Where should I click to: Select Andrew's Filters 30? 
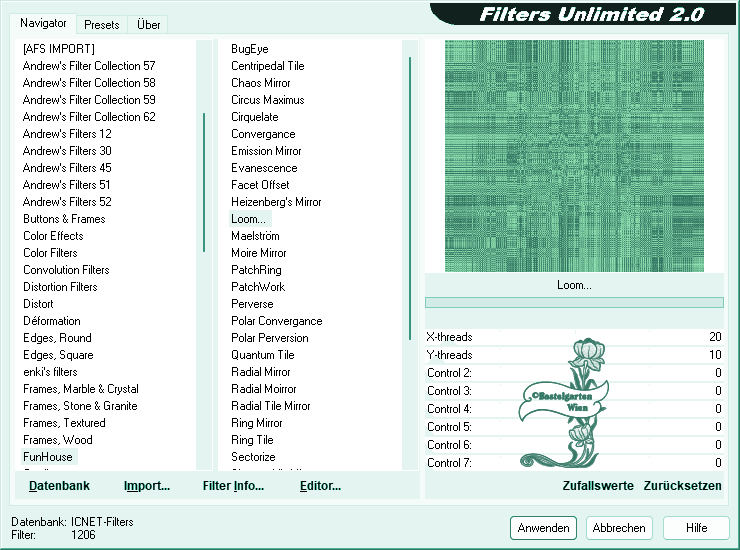[67, 151]
